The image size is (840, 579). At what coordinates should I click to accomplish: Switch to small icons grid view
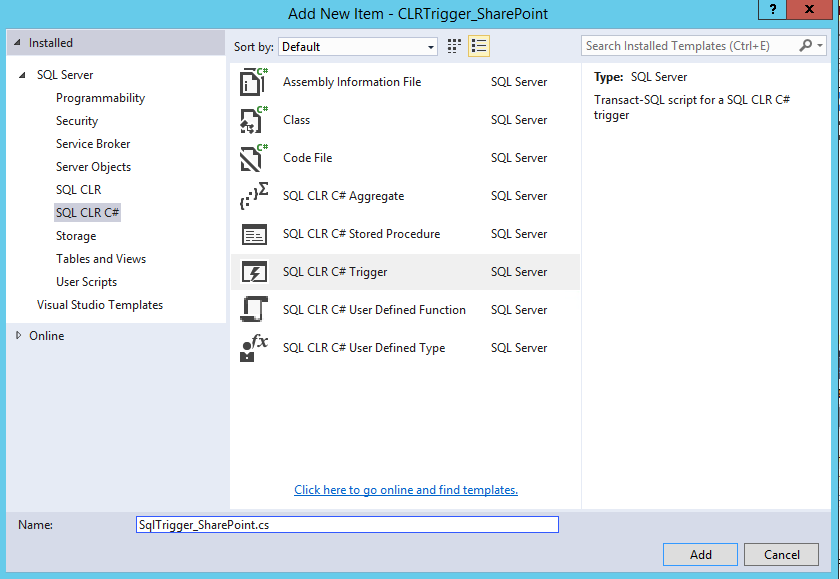[x=454, y=47]
